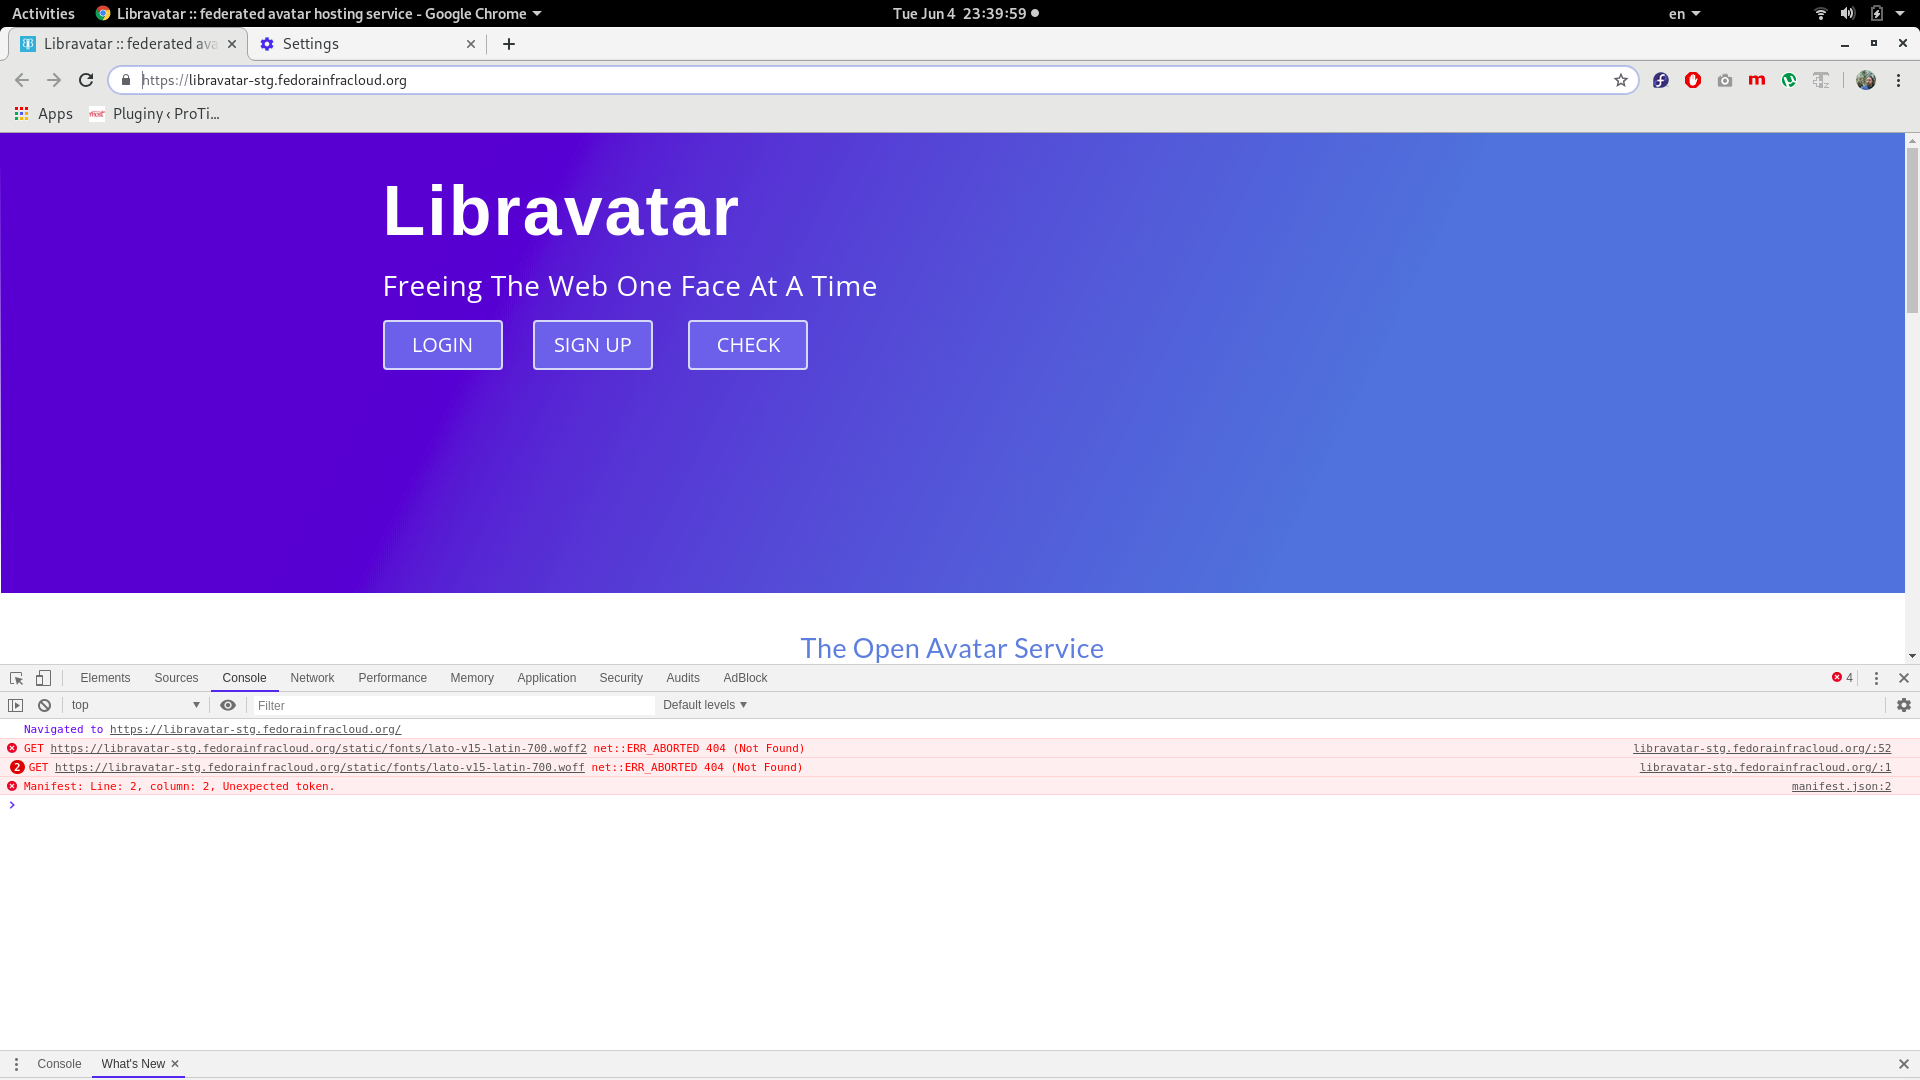Image resolution: width=1920 pixels, height=1080 pixels.
Task: Click the page vertical scrollbar thumb
Action: tap(1912, 230)
